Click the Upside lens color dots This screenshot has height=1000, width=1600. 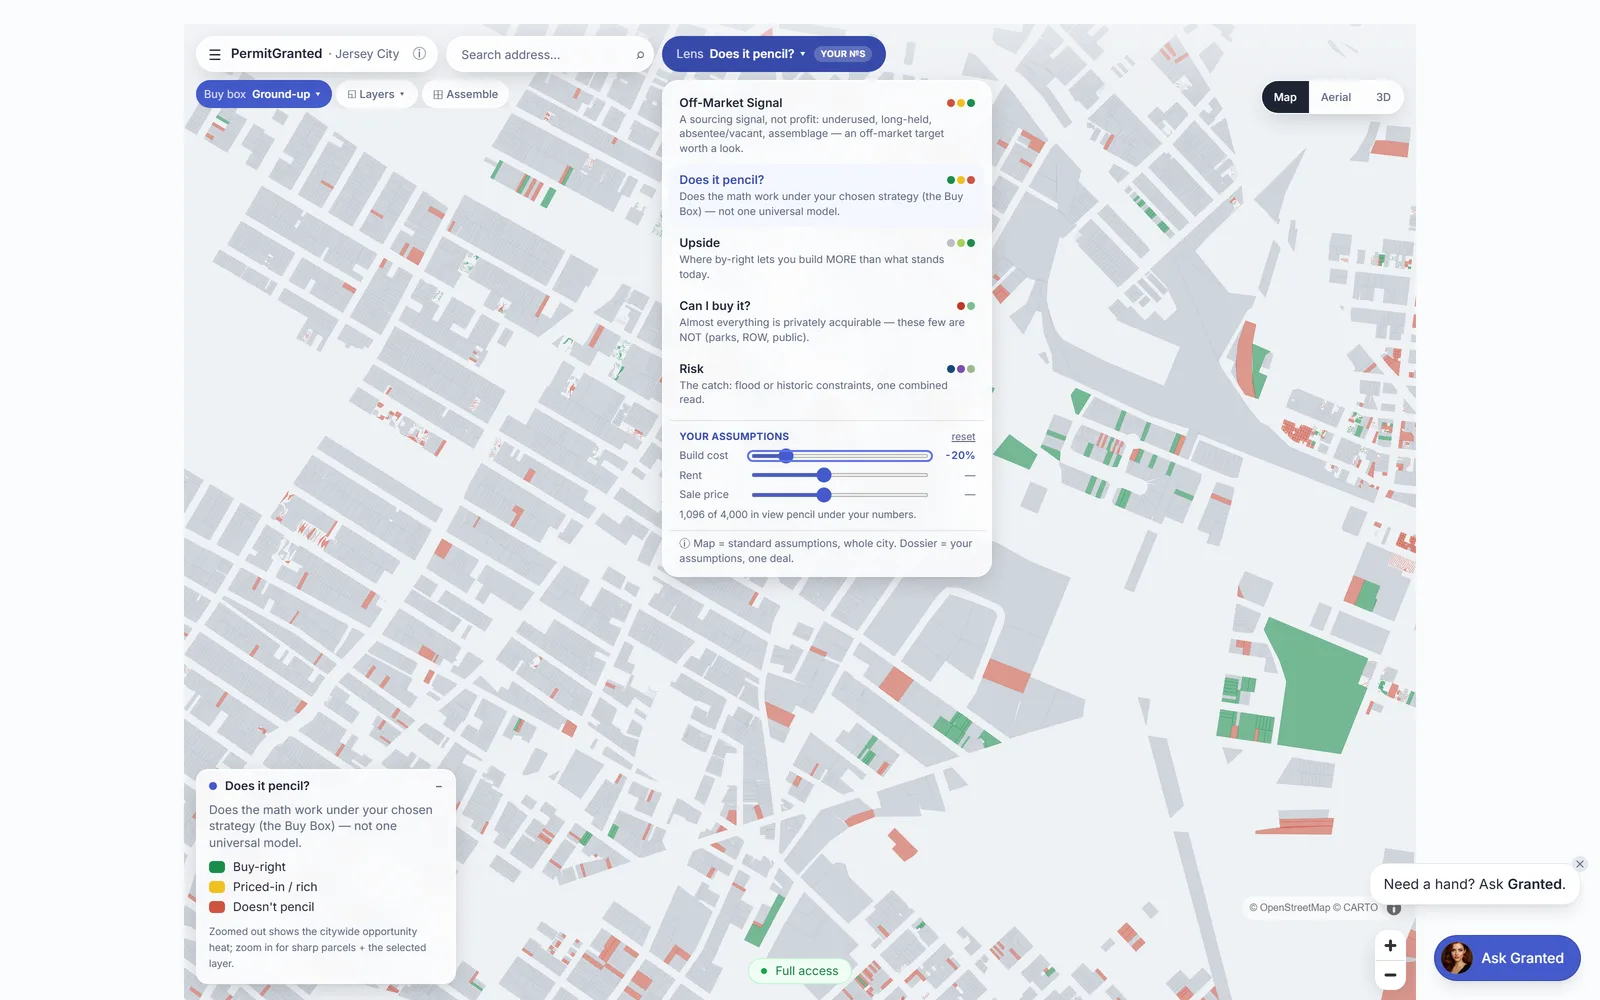tap(961, 243)
